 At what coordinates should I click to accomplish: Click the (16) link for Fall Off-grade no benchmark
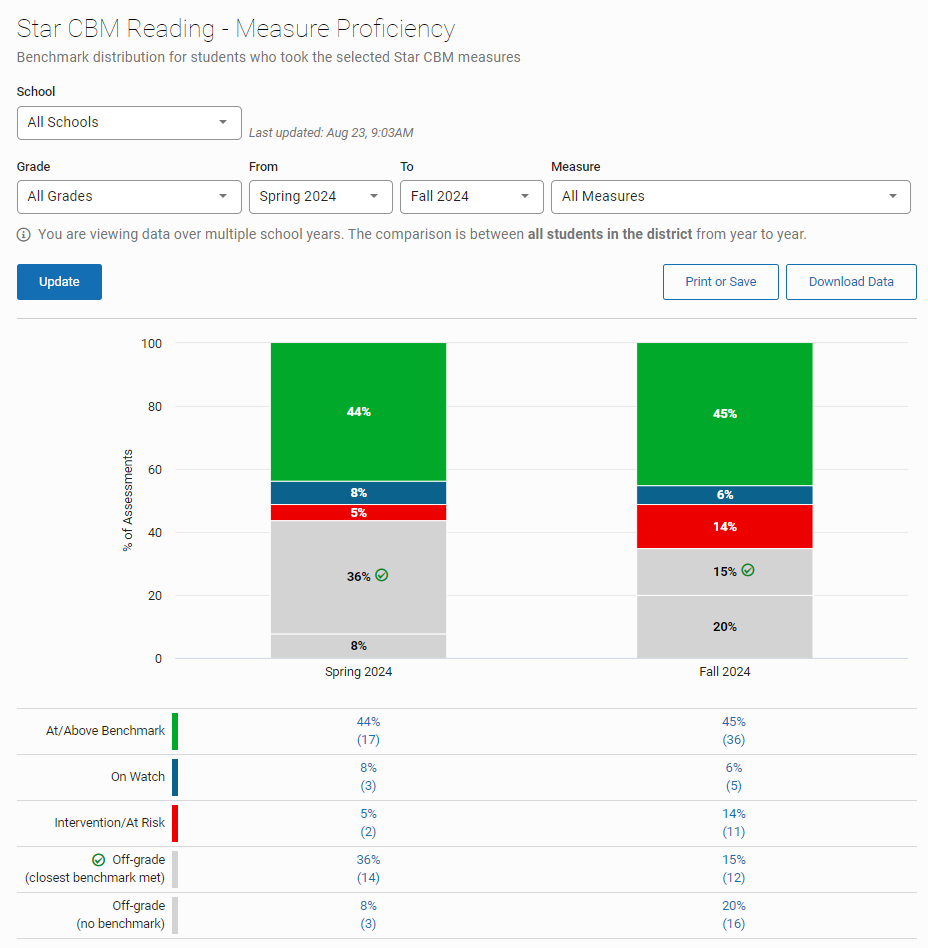733,923
